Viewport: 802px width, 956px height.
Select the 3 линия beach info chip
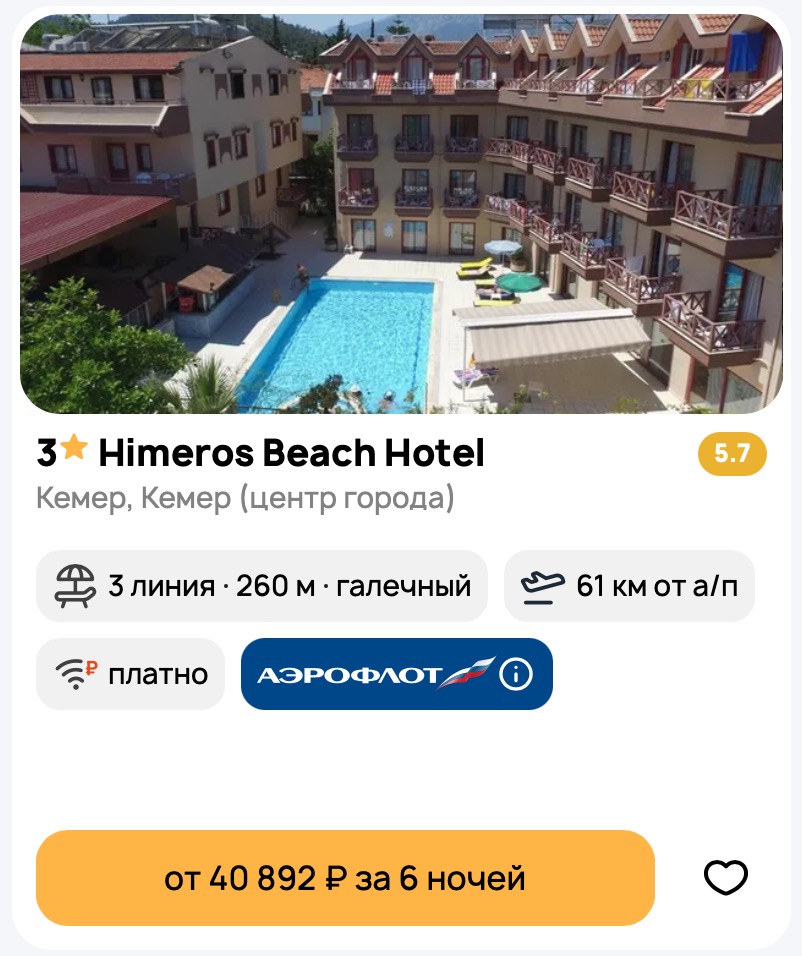click(x=262, y=586)
